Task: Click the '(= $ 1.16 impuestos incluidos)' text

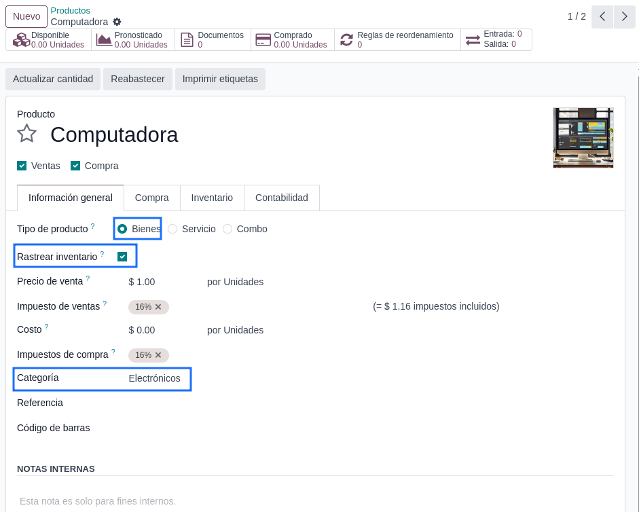Action: (436, 307)
